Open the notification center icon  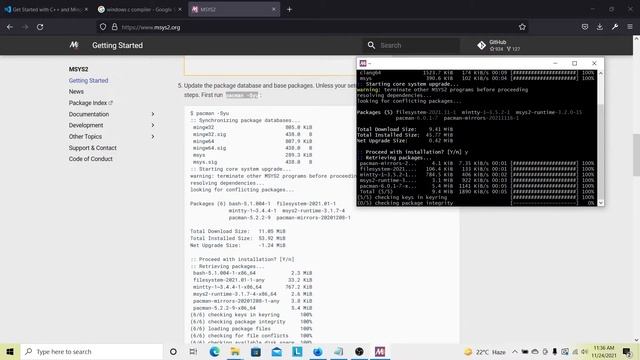click(627, 352)
